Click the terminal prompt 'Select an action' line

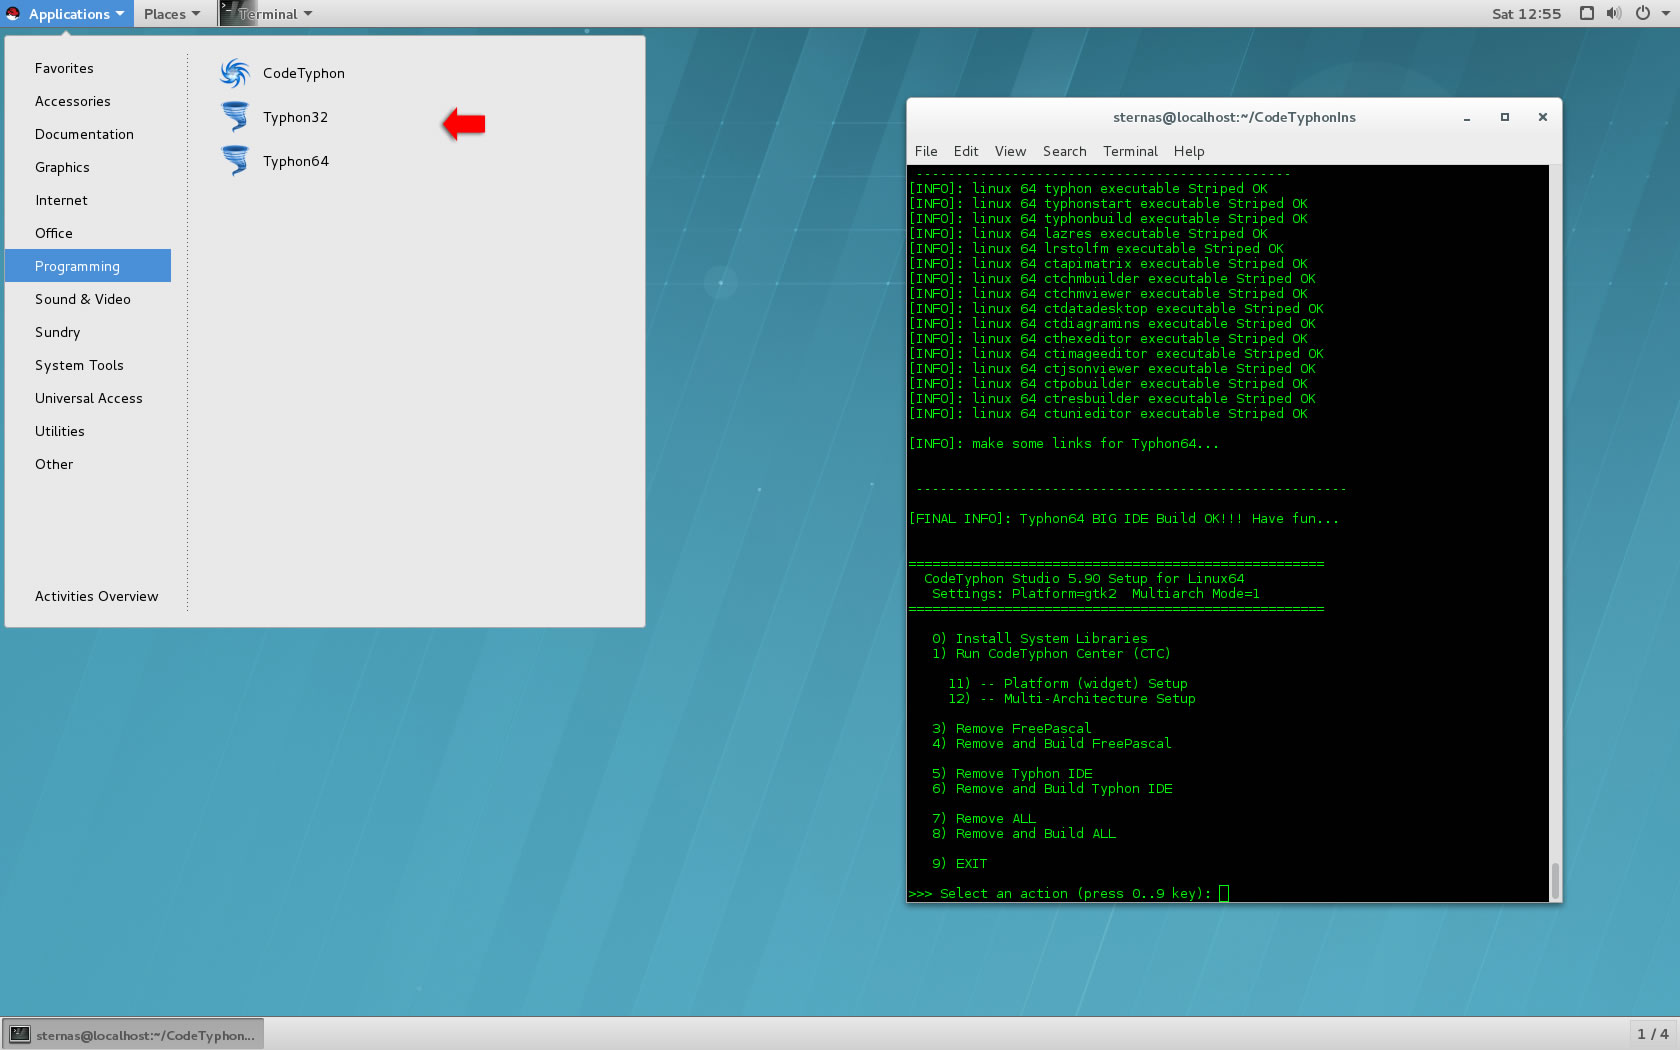click(1068, 893)
